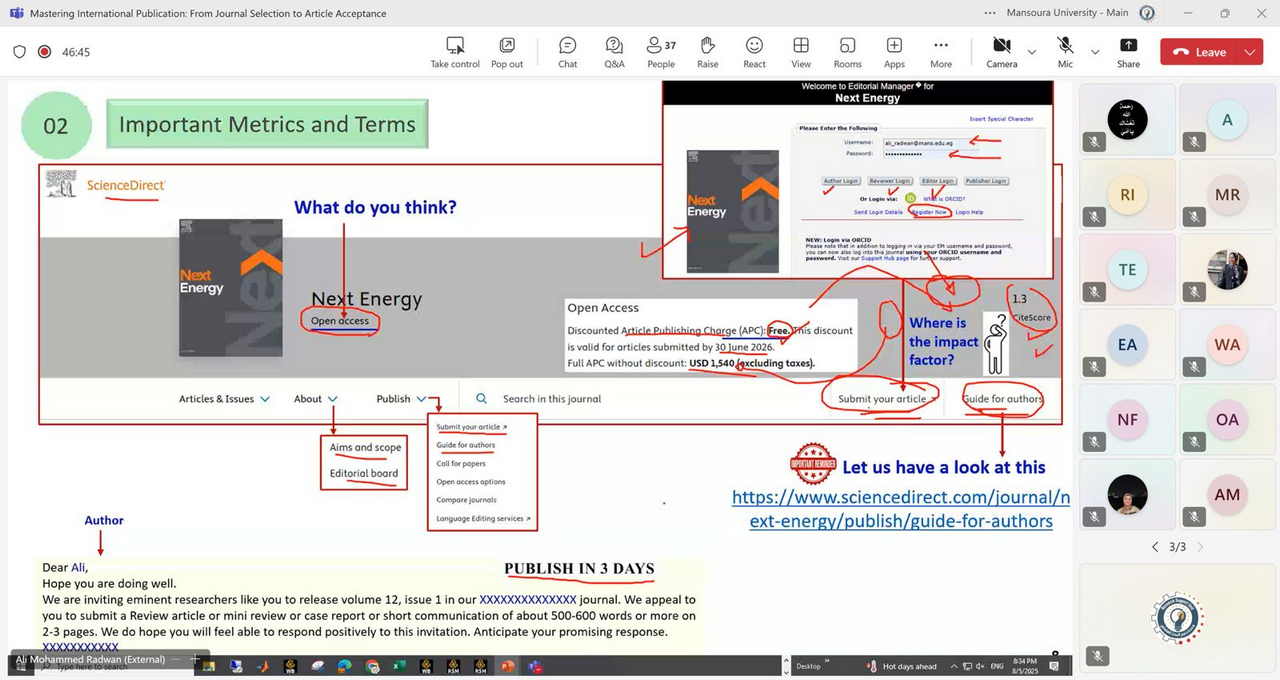
Task: Leave the meeting
Action: [x=1199, y=52]
